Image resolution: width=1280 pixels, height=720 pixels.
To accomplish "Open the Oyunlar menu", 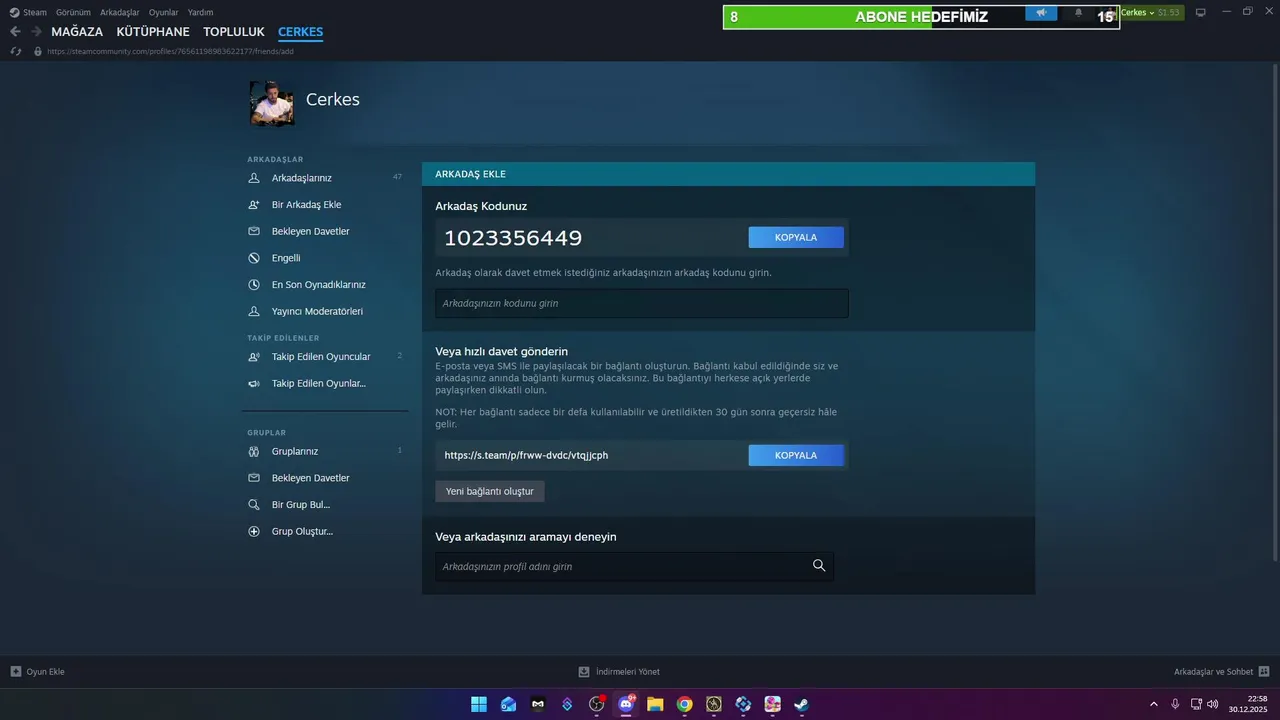I will click(163, 12).
